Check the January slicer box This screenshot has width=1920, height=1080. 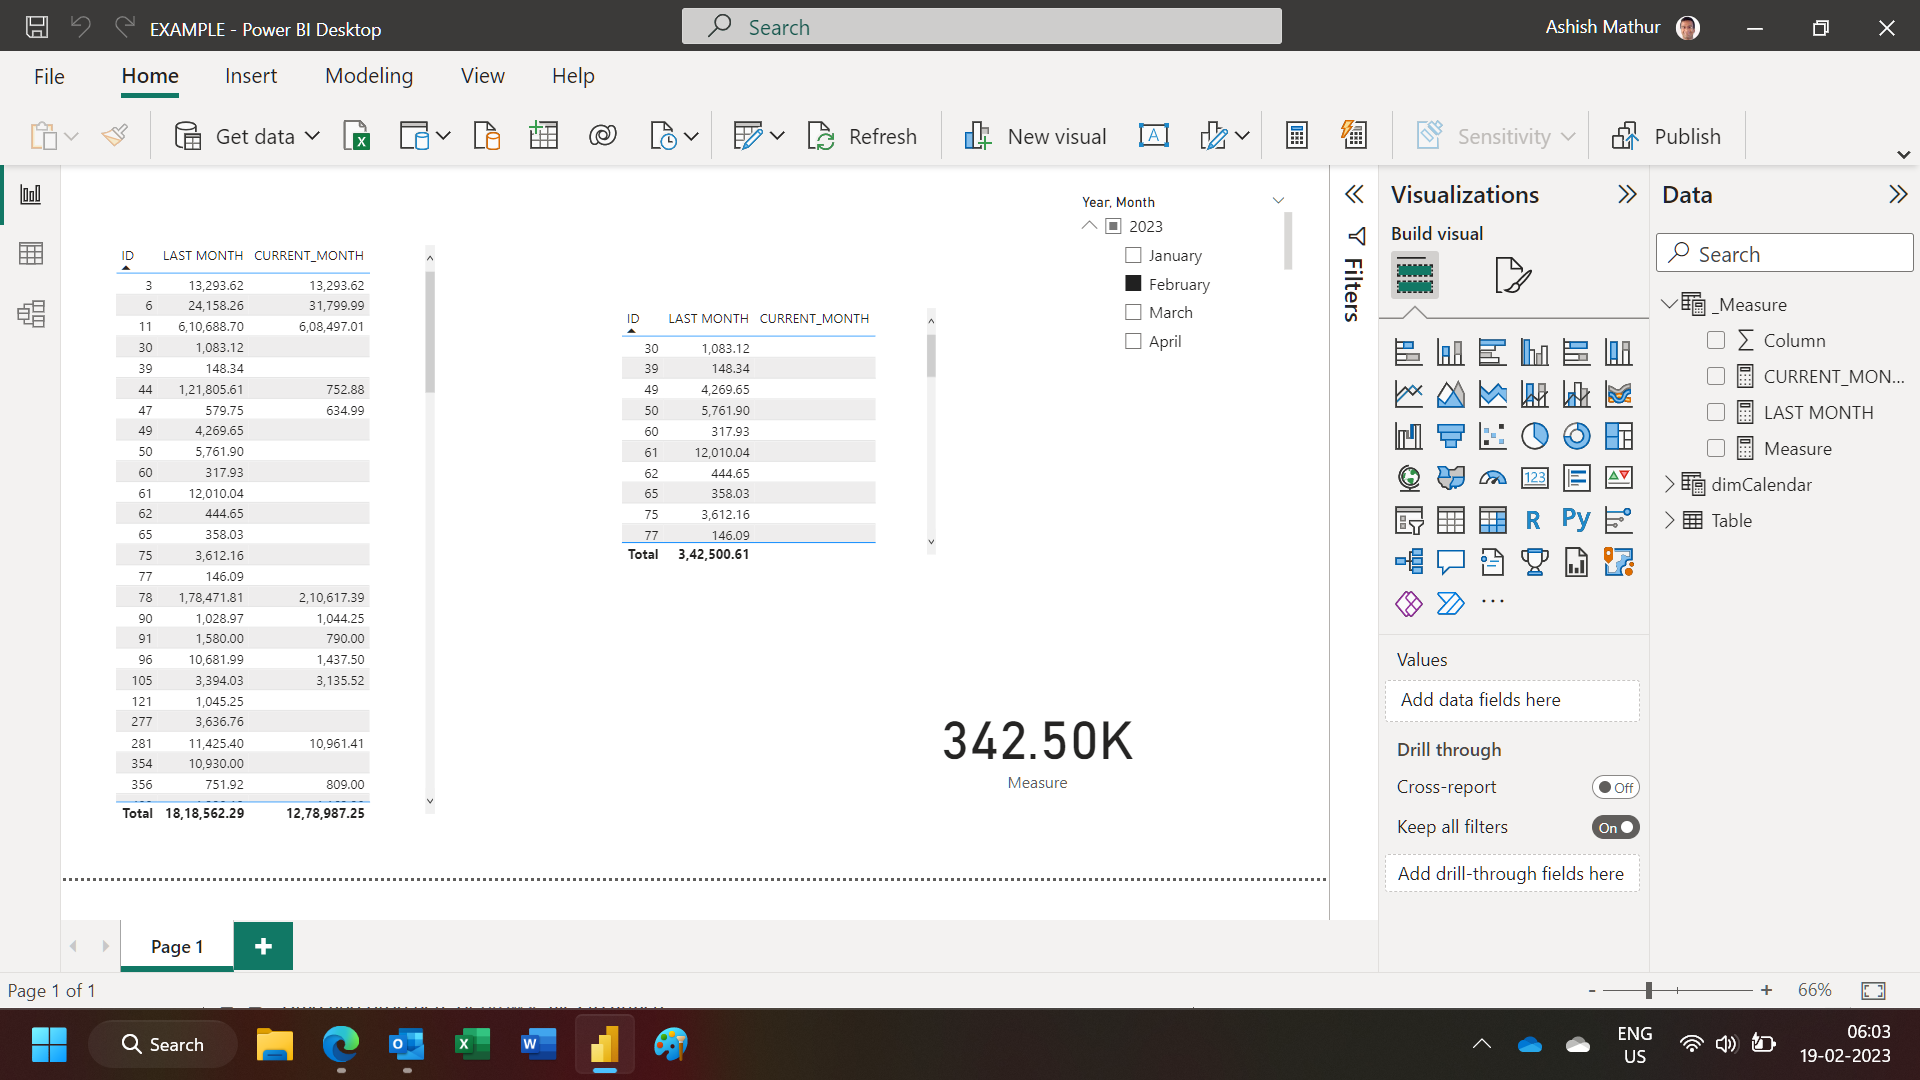[1133, 255]
